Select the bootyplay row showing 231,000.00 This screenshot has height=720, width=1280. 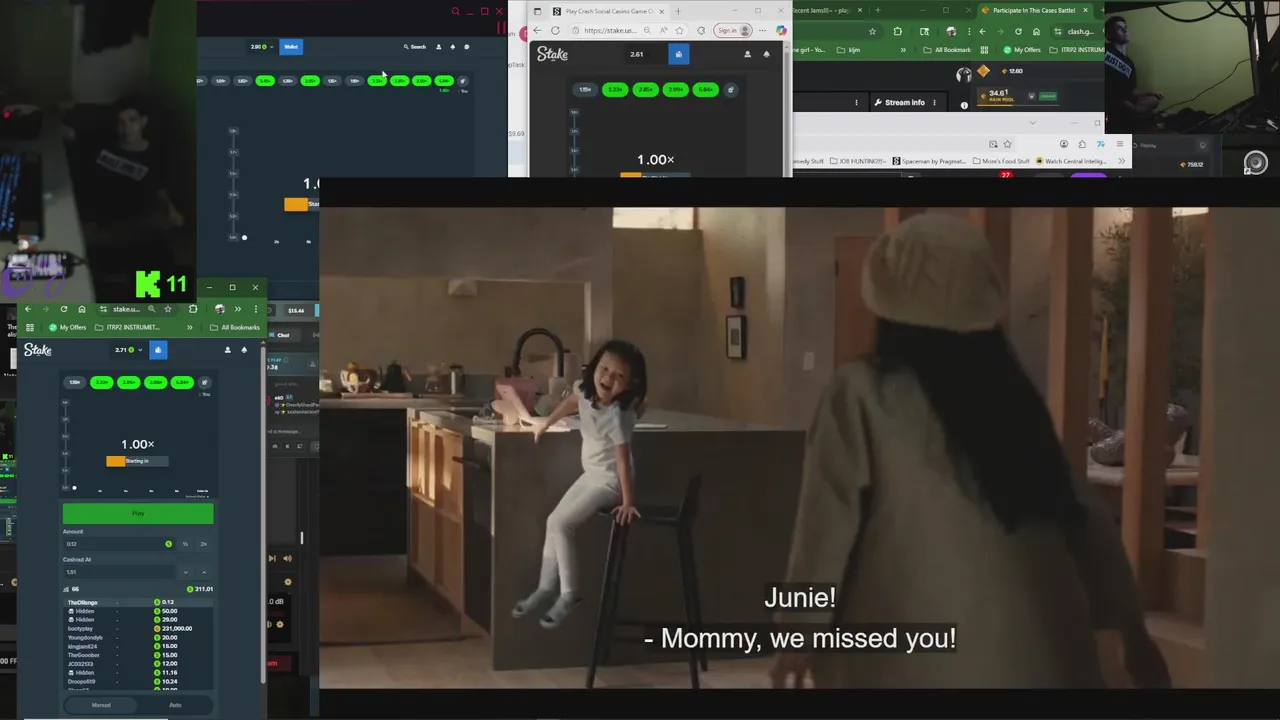[x=138, y=628]
